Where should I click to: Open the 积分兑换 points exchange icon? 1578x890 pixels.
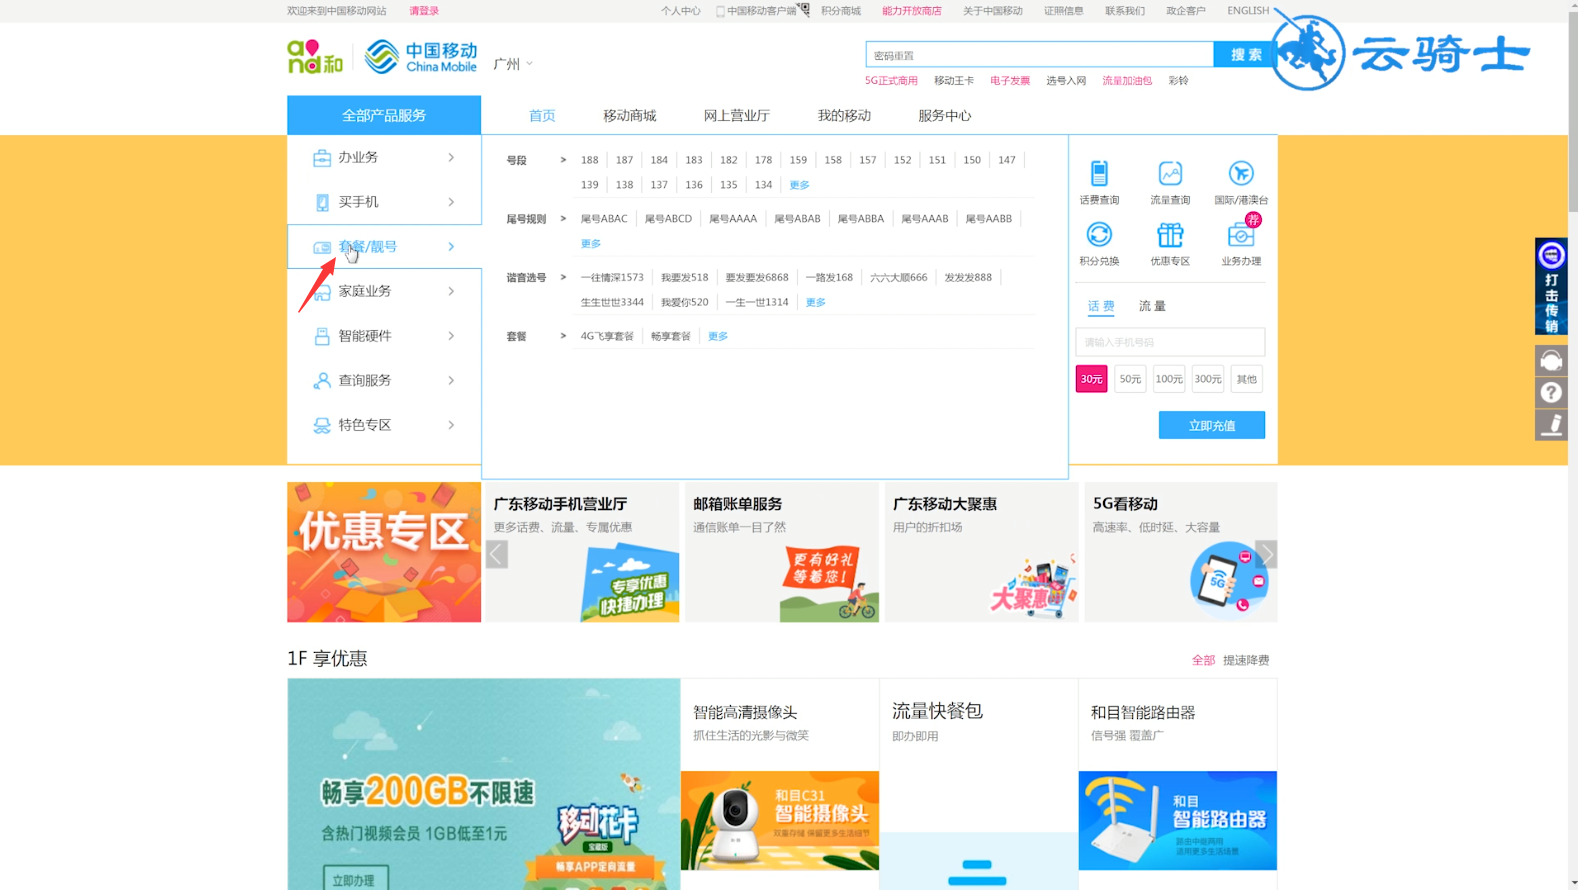coord(1099,234)
